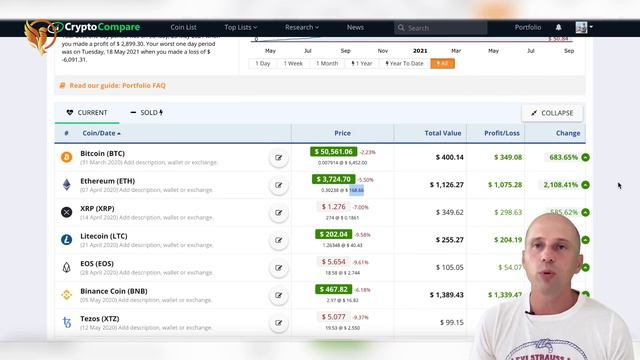This screenshot has width=640, height=360.
Task: Open the user avatar menu
Action: pyautogui.click(x=584, y=27)
